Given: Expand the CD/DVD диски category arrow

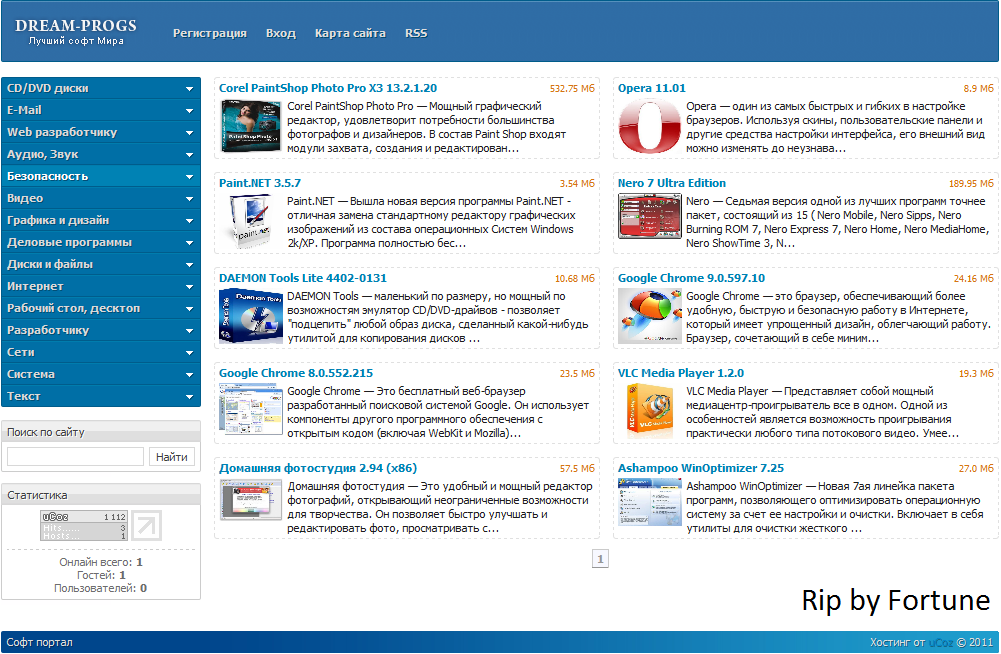Looking at the screenshot, I should [x=190, y=89].
